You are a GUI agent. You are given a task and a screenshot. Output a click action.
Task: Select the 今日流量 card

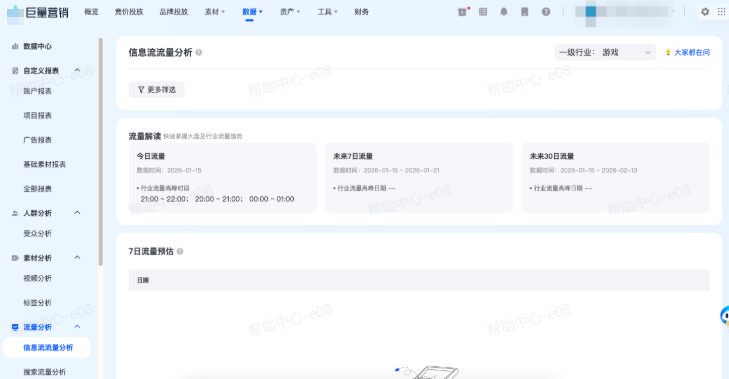pos(223,178)
